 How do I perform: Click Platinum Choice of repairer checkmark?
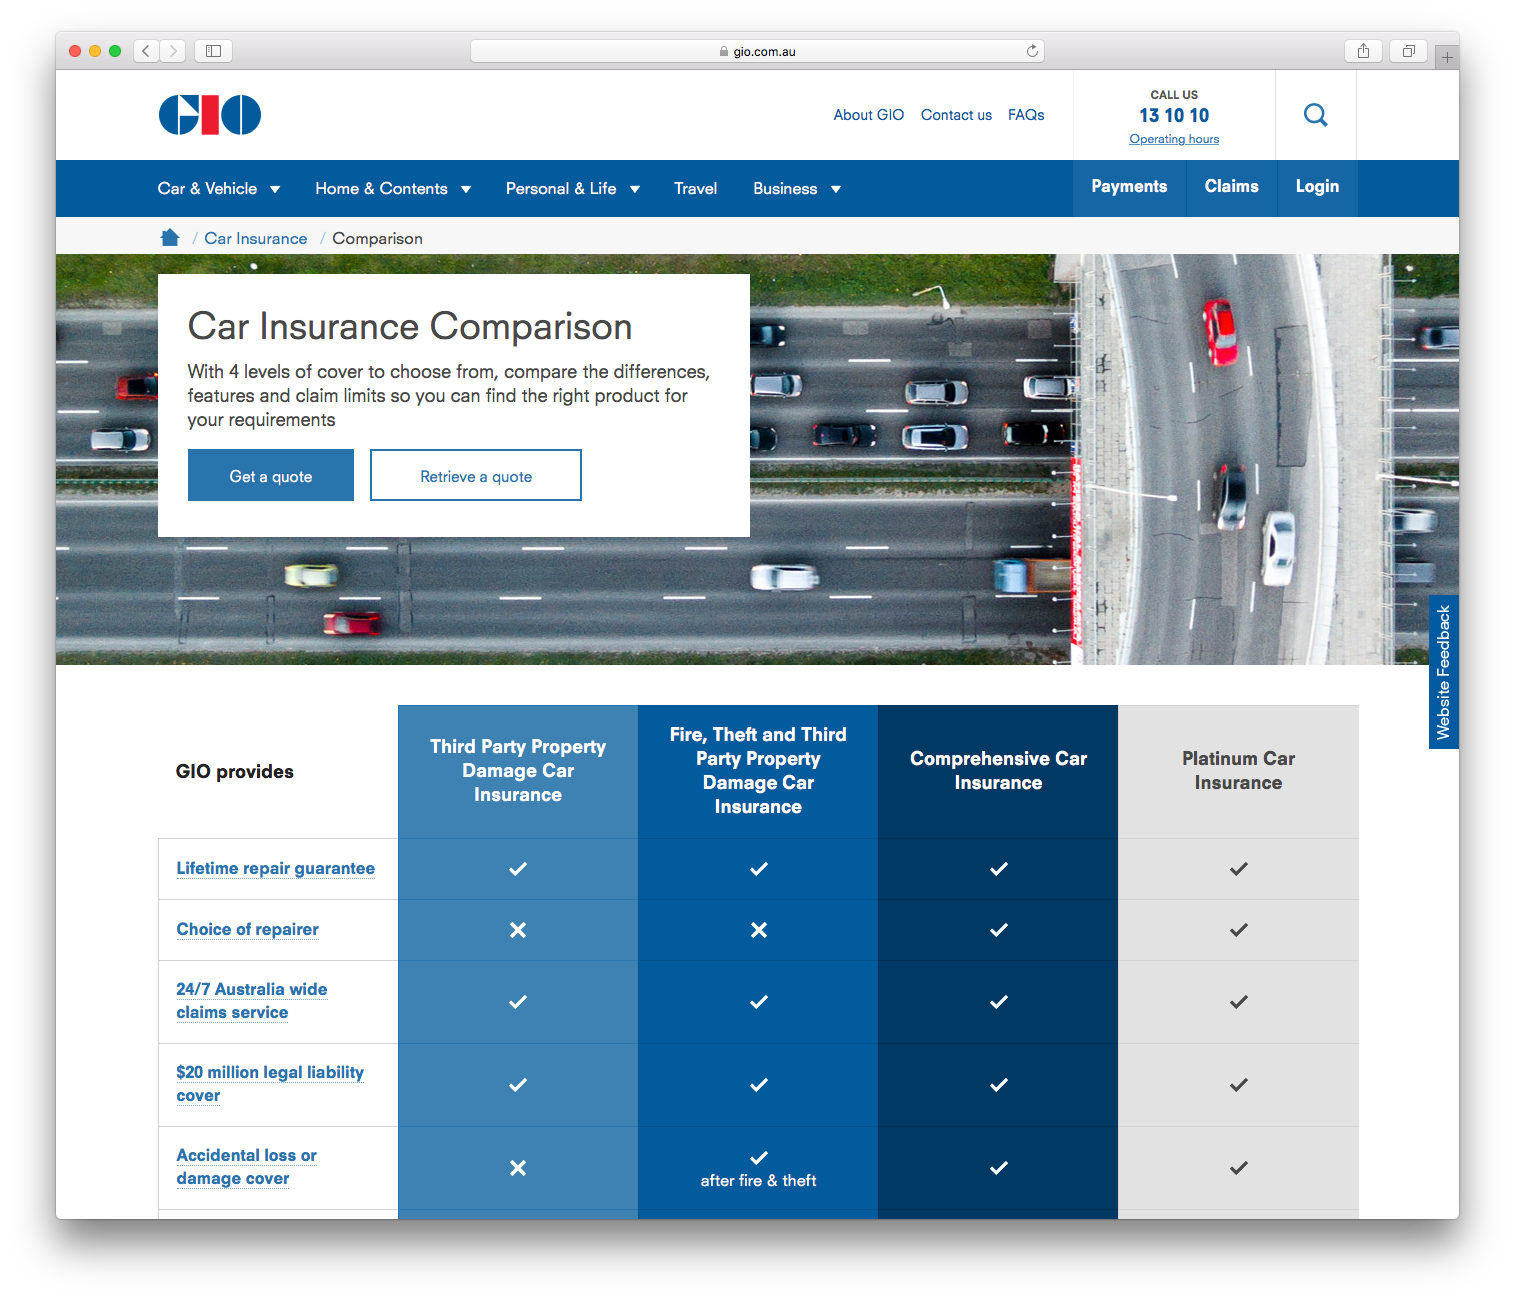coord(1238,930)
